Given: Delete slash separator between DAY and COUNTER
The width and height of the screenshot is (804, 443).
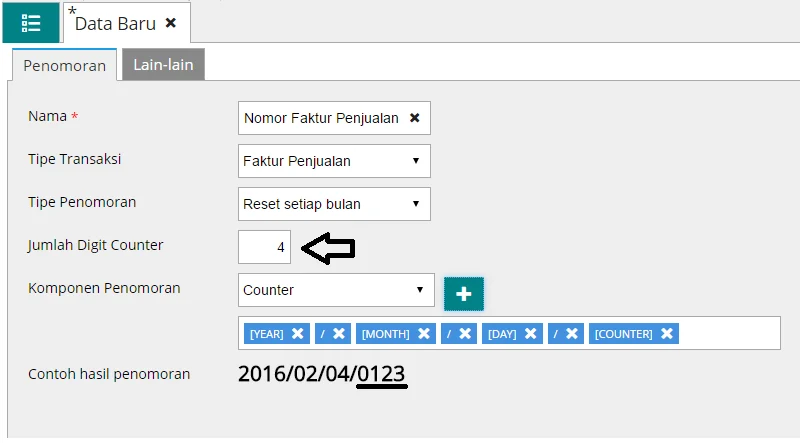Looking at the screenshot, I should [571, 333].
